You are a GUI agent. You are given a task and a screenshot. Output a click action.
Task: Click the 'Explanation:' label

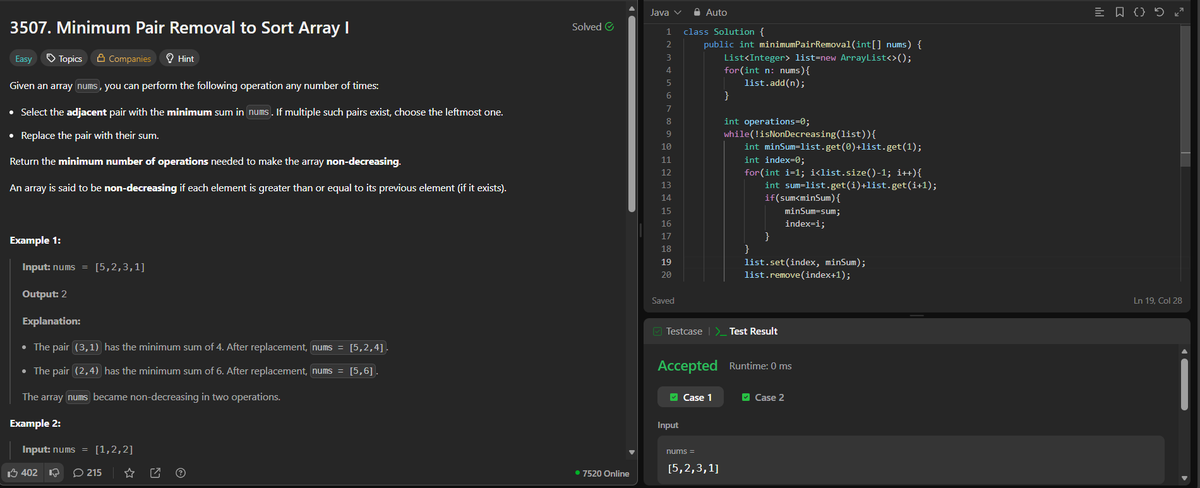tap(51, 321)
